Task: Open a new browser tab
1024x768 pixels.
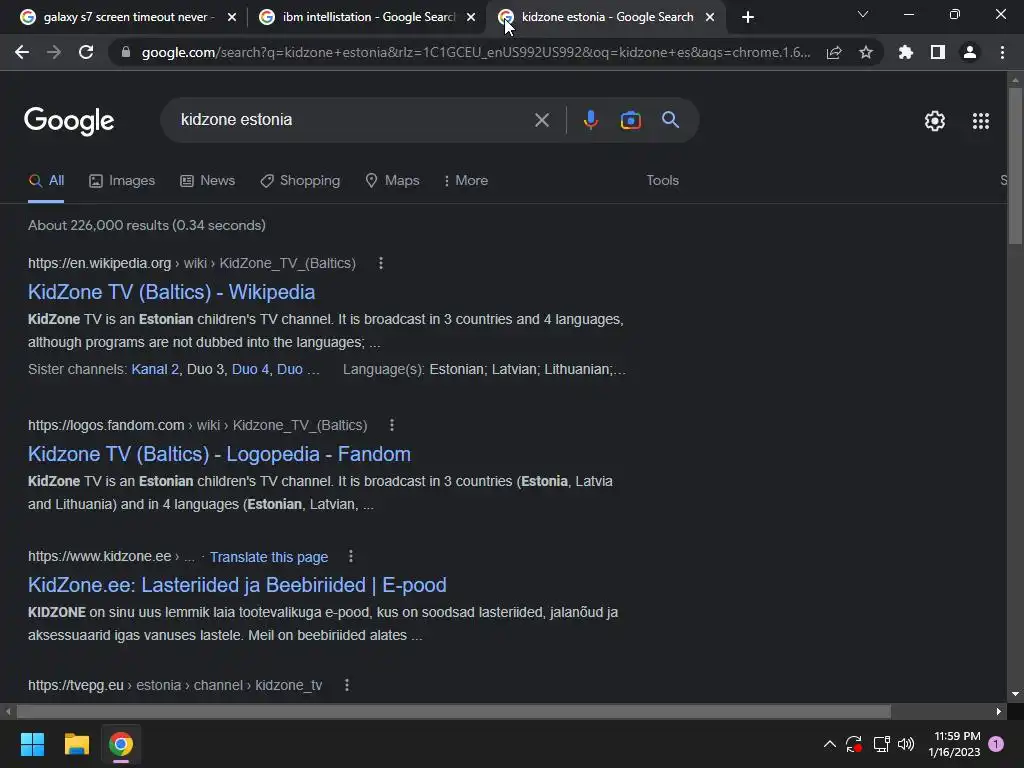Action: 748,17
